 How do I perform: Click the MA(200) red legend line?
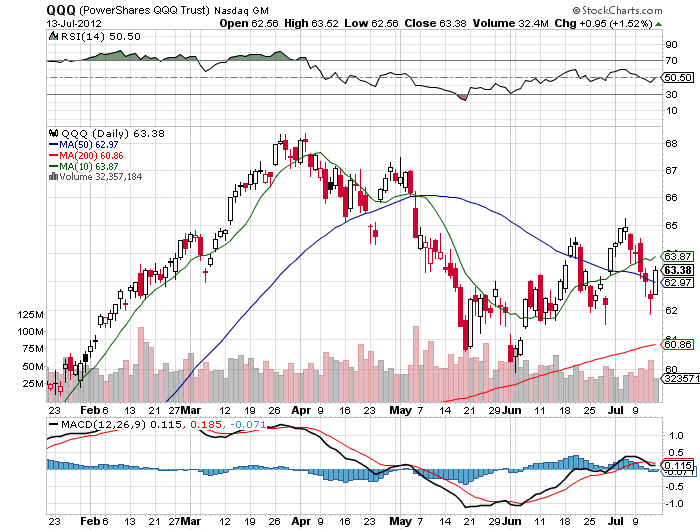53,155
